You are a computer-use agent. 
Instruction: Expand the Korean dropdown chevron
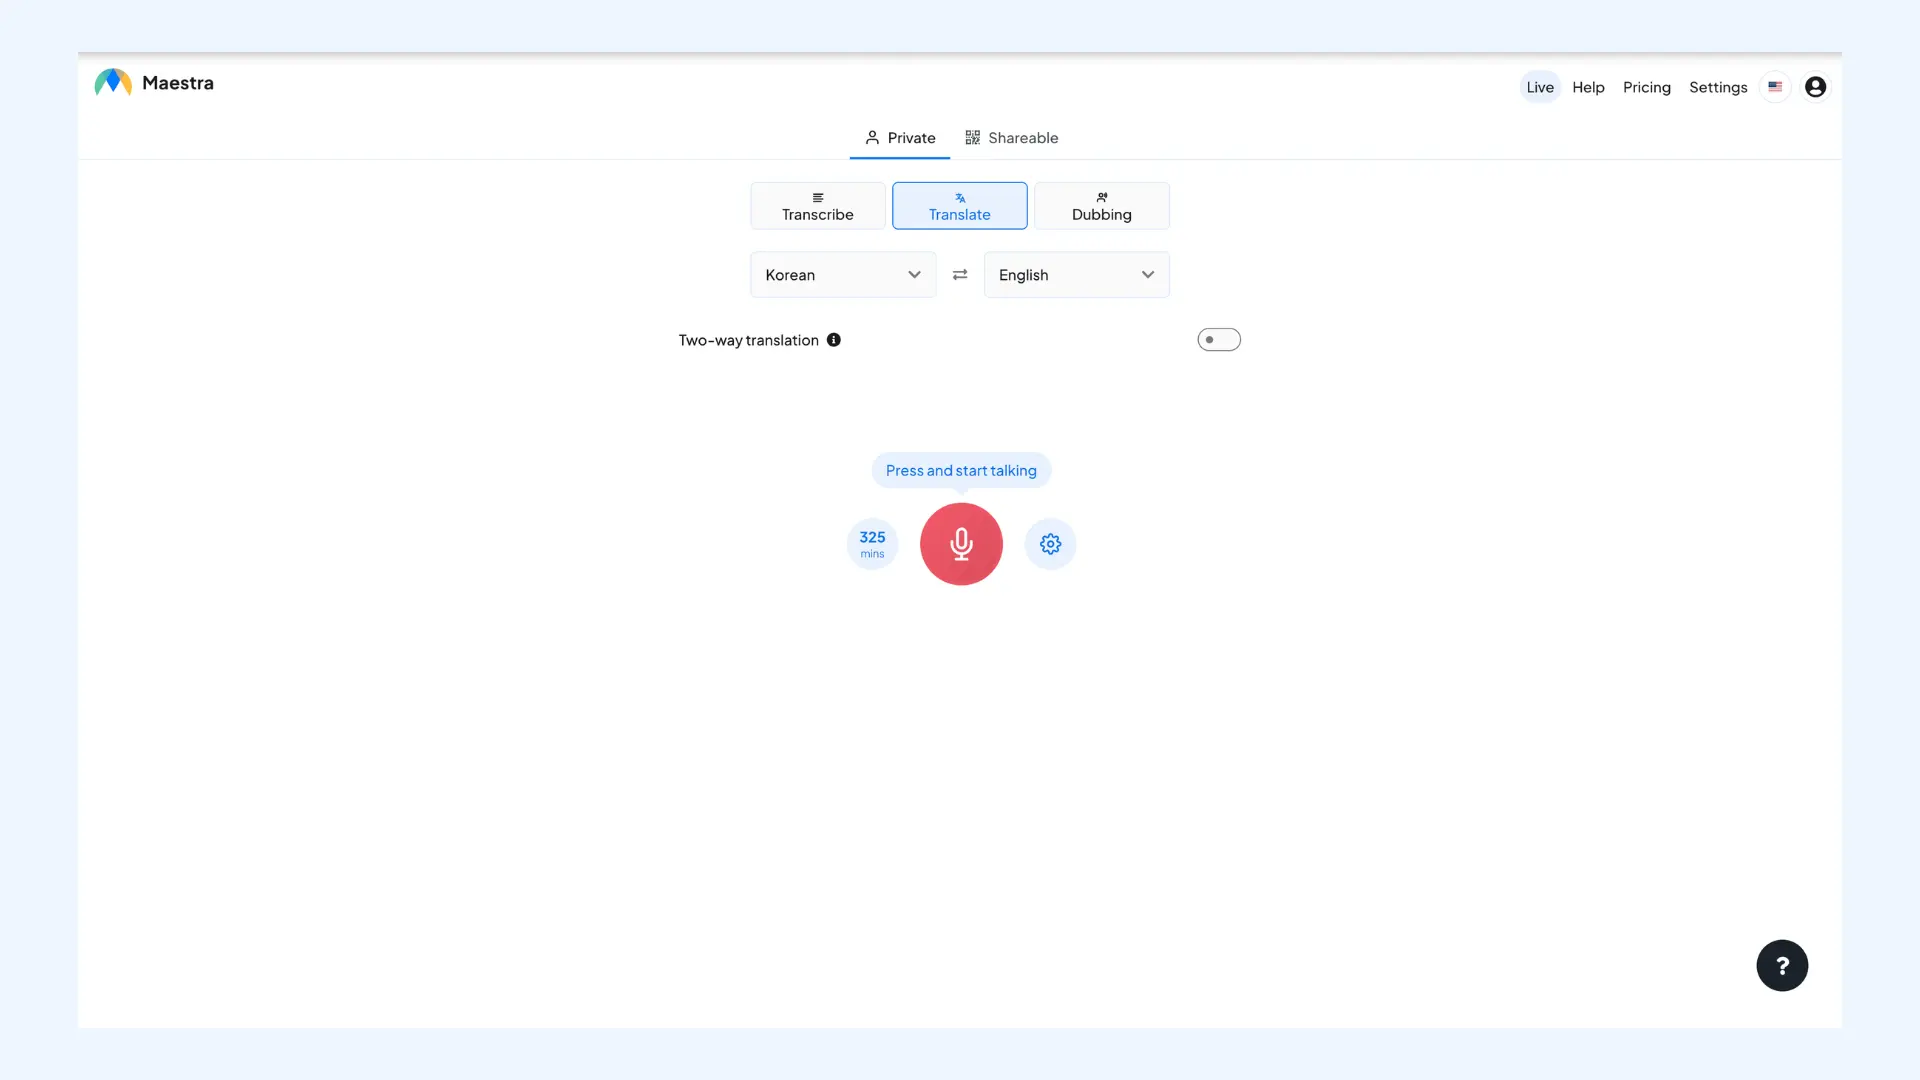pos(913,274)
